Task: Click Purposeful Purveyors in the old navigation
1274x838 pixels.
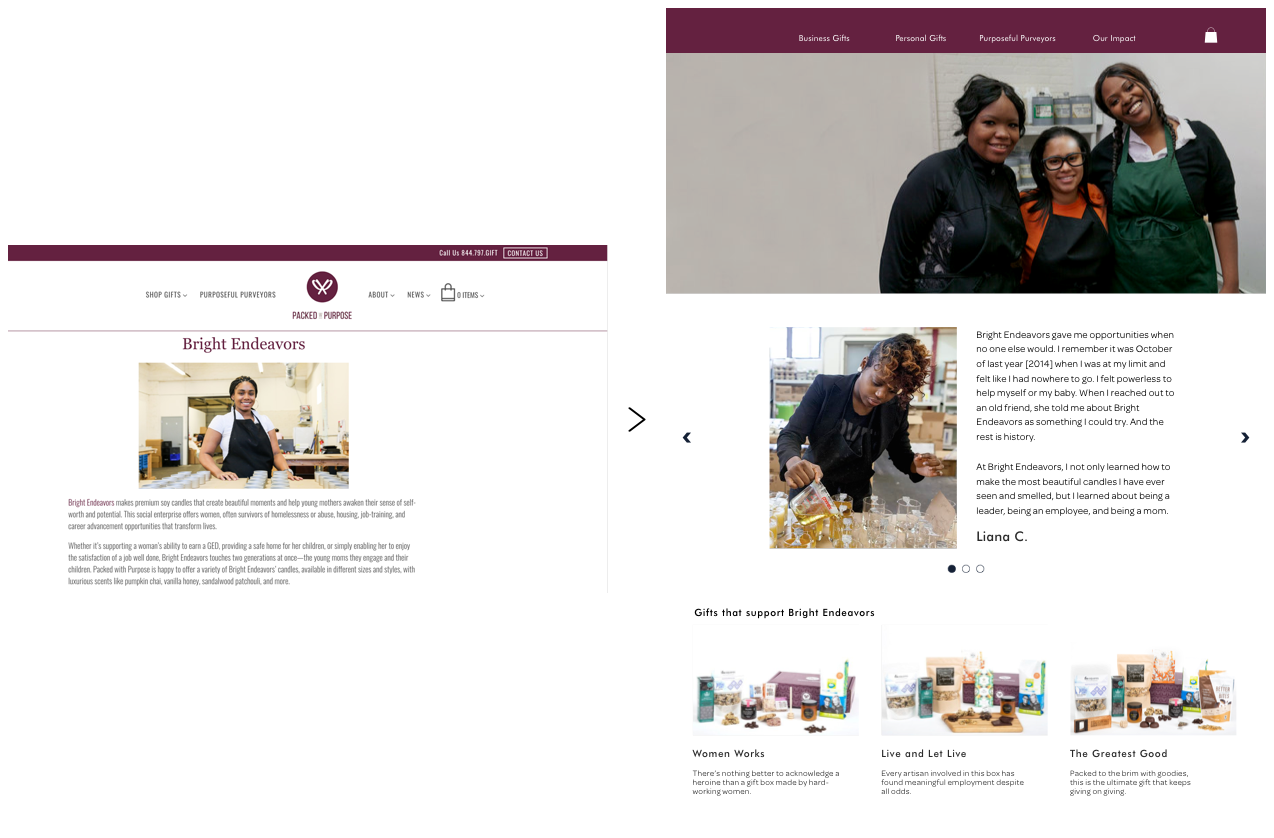Action: (x=237, y=295)
